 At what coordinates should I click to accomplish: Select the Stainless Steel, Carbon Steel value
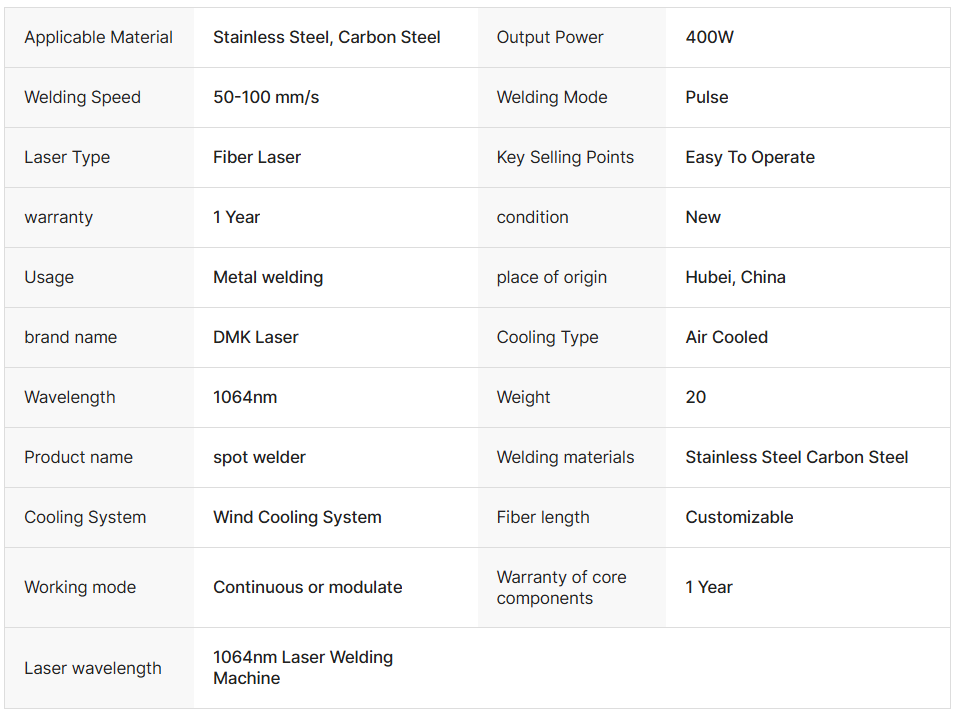pos(327,38)
